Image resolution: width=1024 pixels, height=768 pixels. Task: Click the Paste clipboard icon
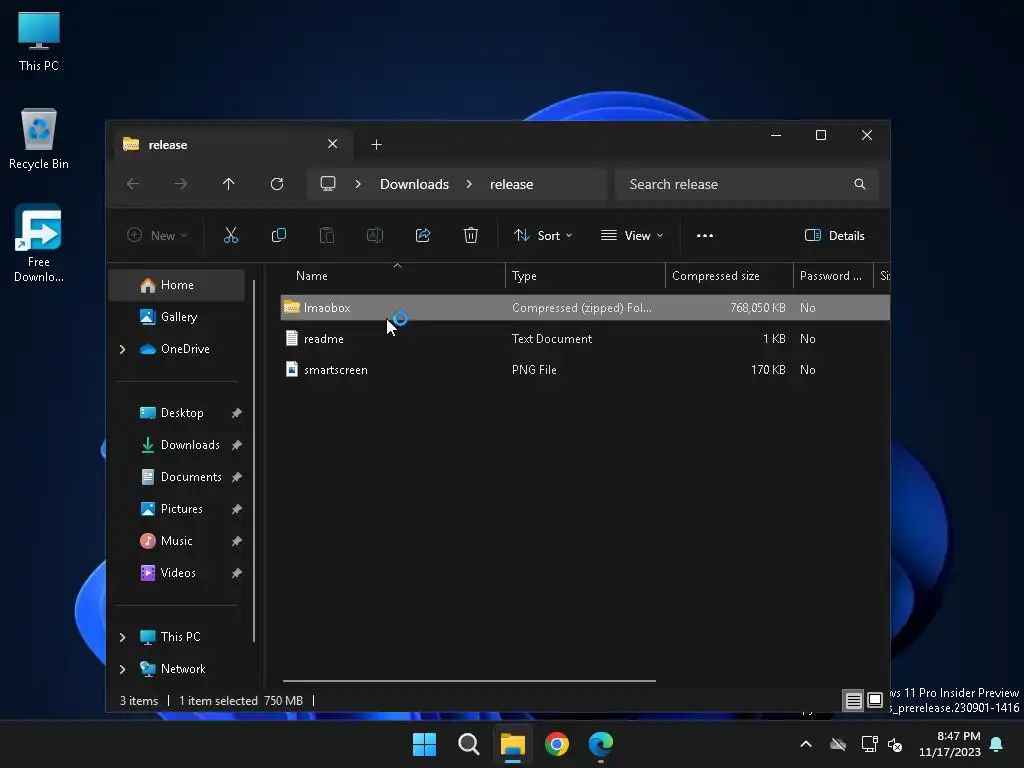[327, 235]
